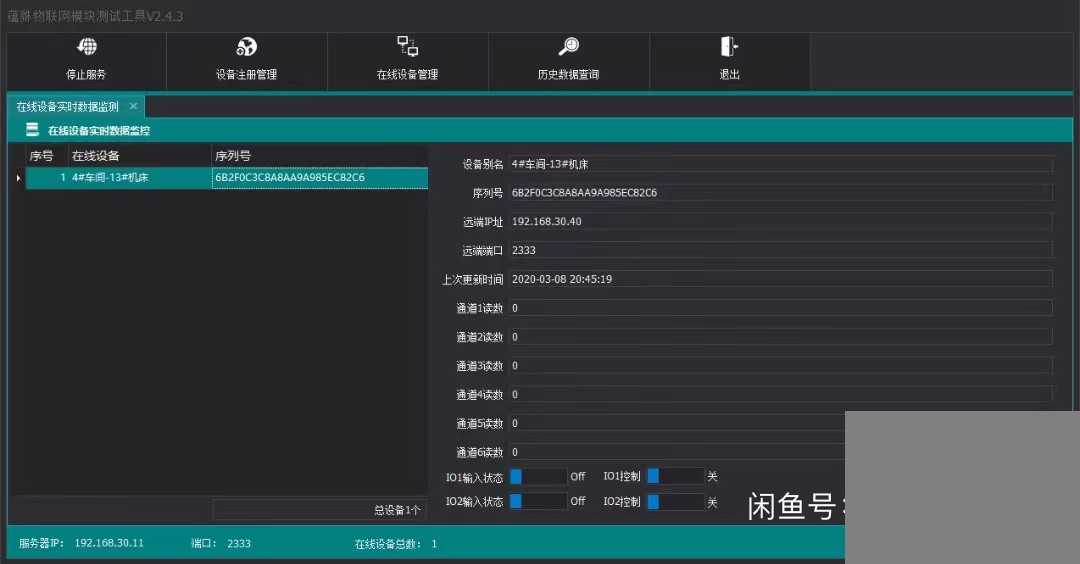The height and width of the screenshot is (564, 1080).
Task: Click the 上次更新时间 field
Action: point(781,280)
